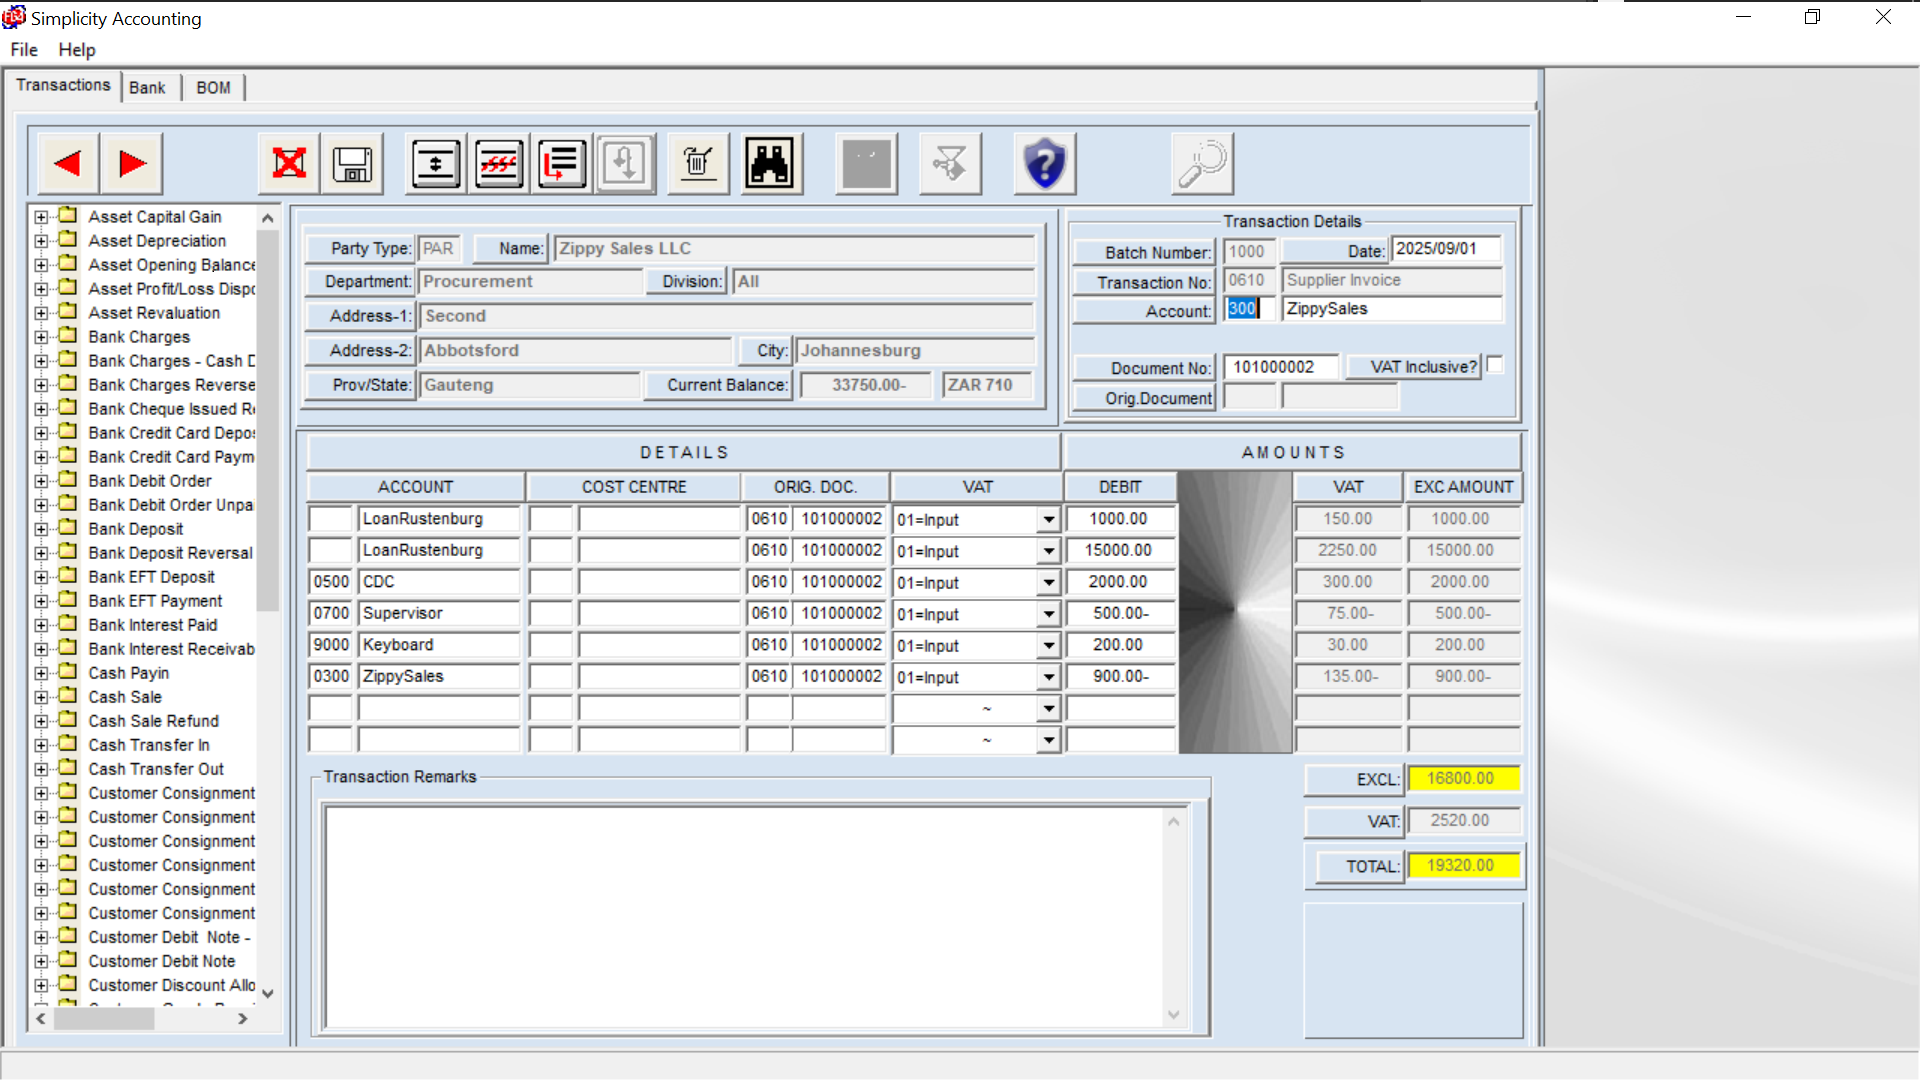Click folder icon beside Customer Debit Note
Viewport: 1920px width, 1080px height.
coord(68,959)
